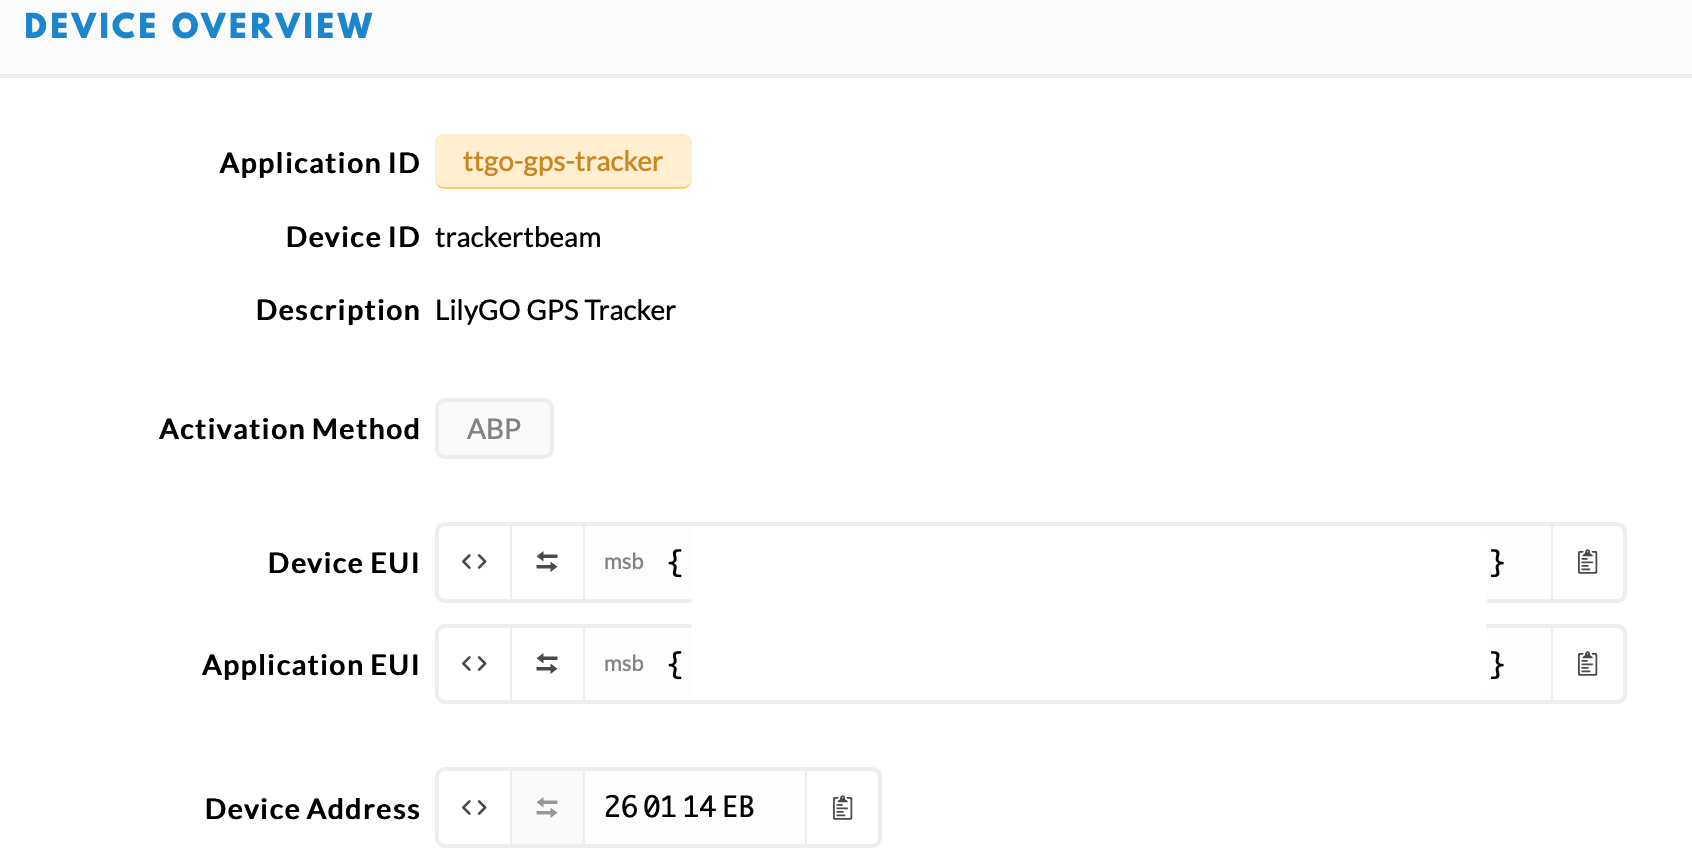The width and height of the screenshot is (1692, 860).
Task: Copy Device EUI to clipboard
Action: click(x=1587, y=562)
